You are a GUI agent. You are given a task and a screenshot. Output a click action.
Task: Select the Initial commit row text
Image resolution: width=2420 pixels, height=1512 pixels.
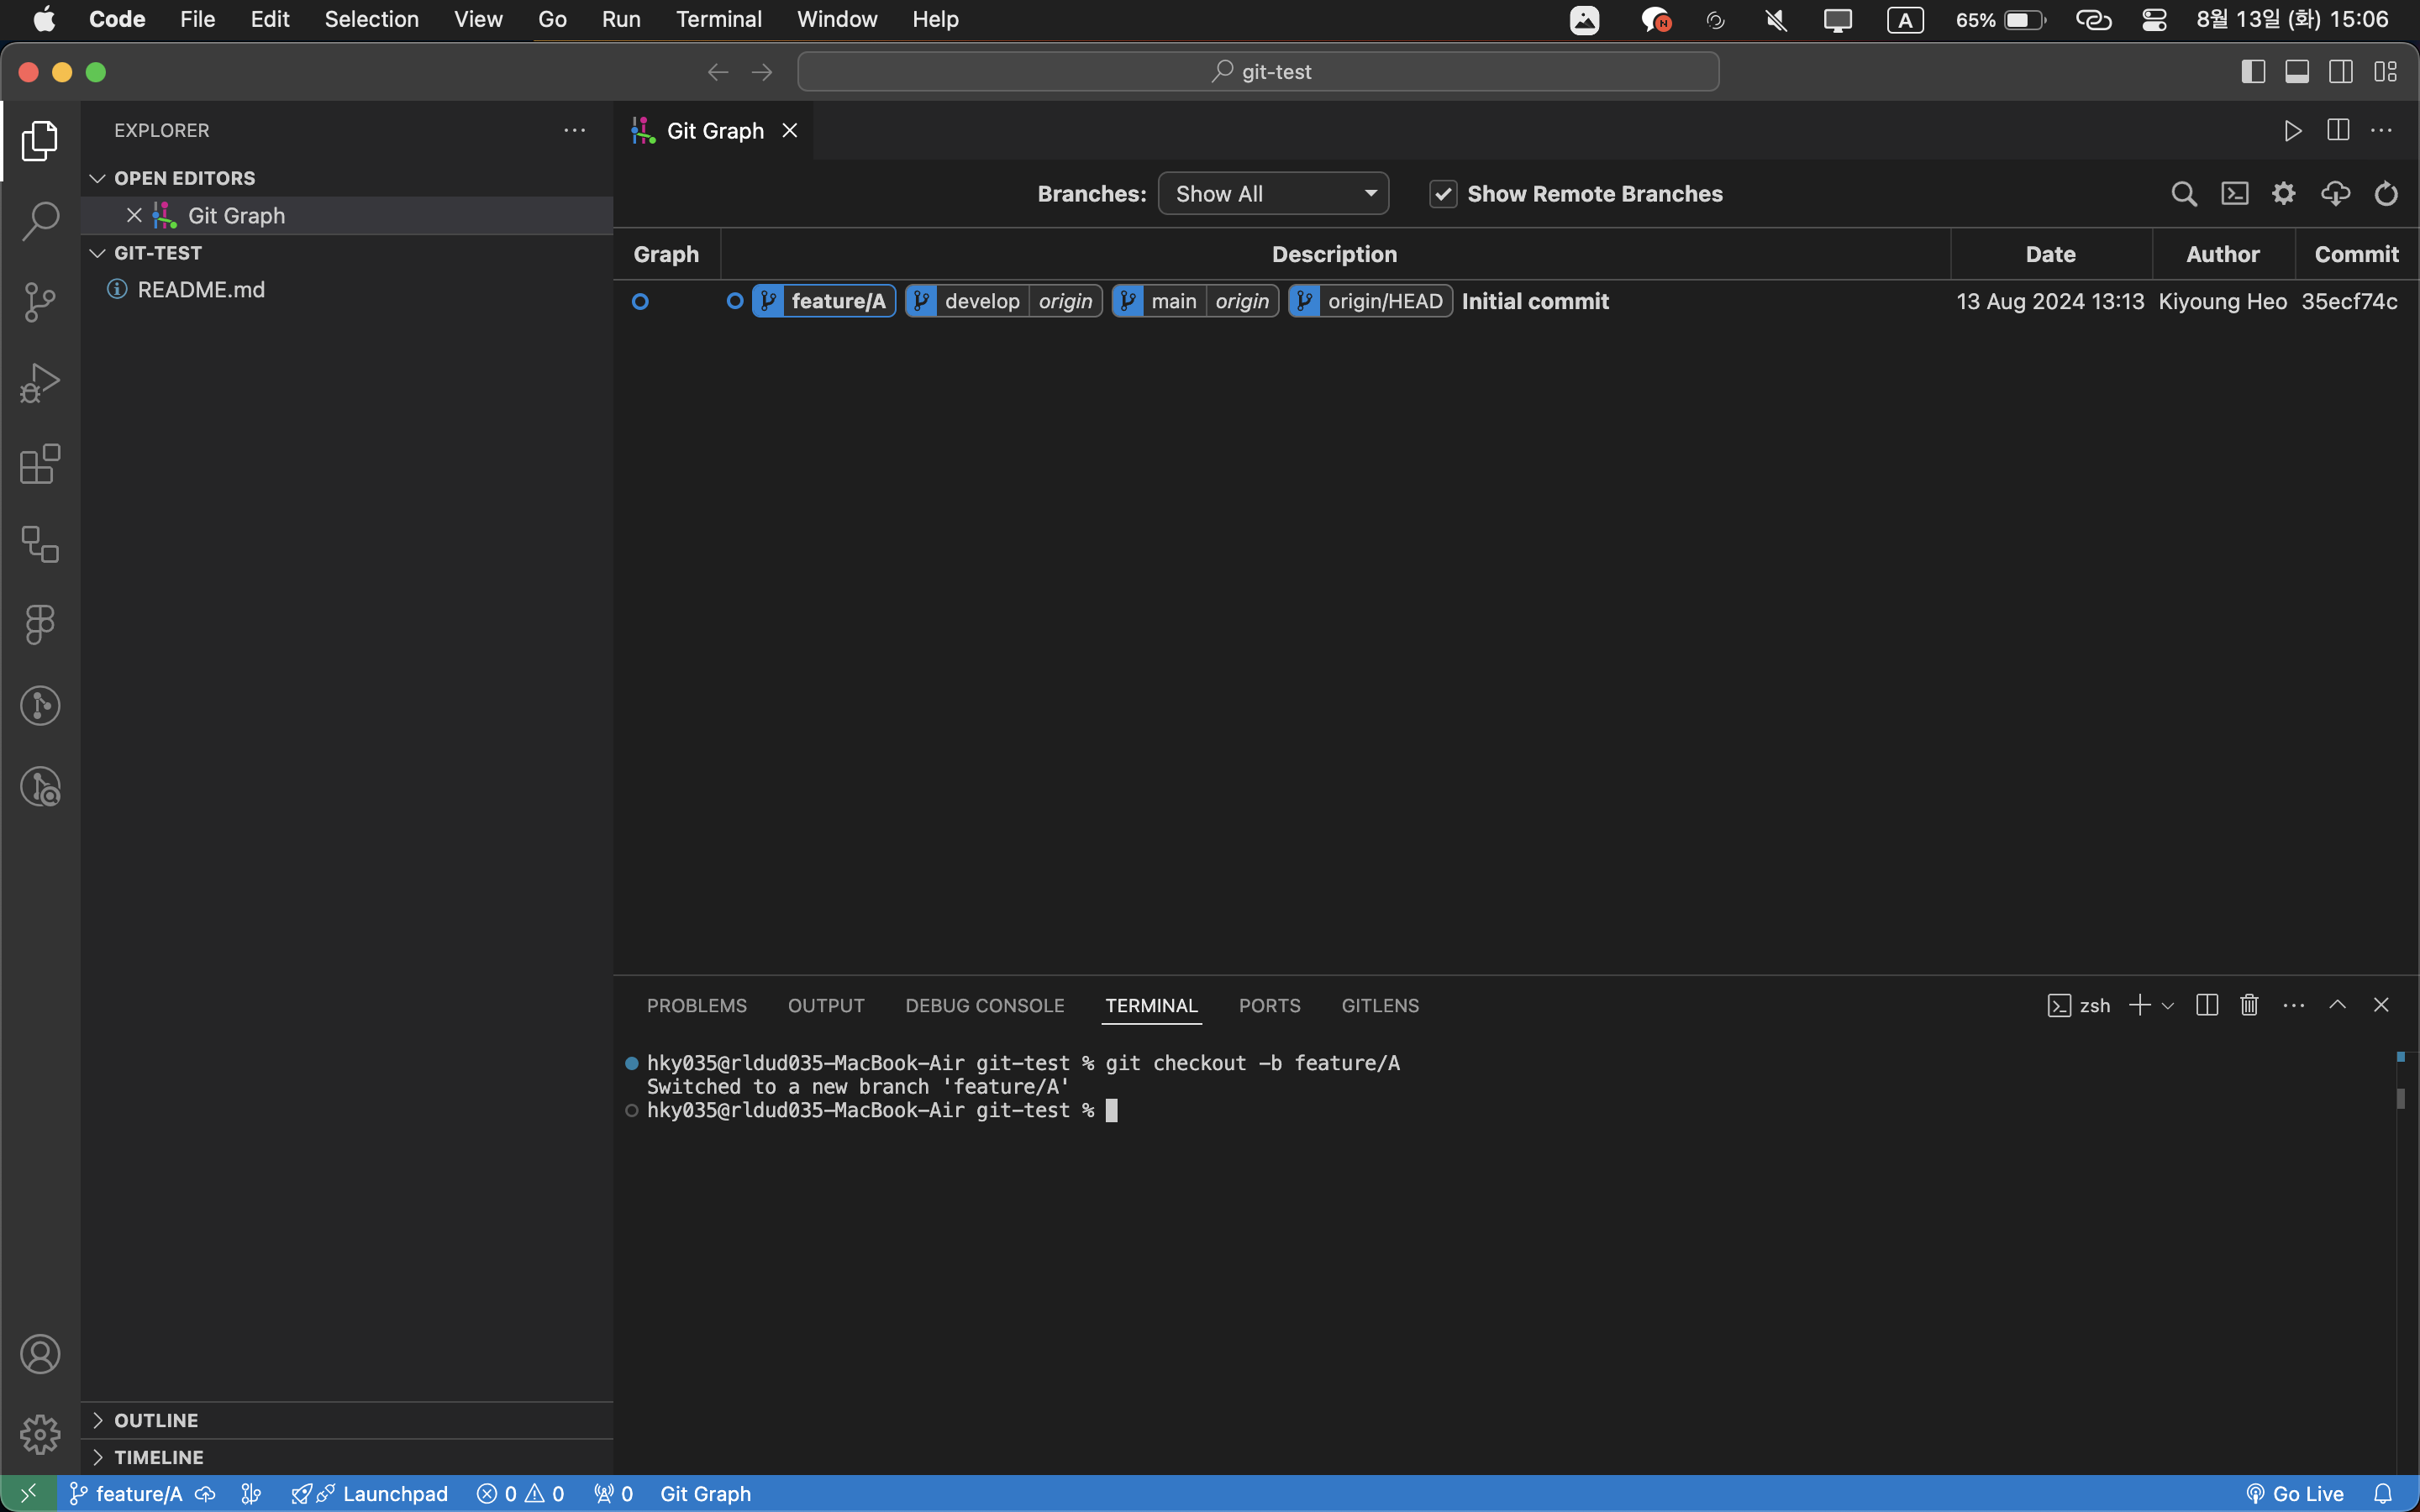point(1535,301)
